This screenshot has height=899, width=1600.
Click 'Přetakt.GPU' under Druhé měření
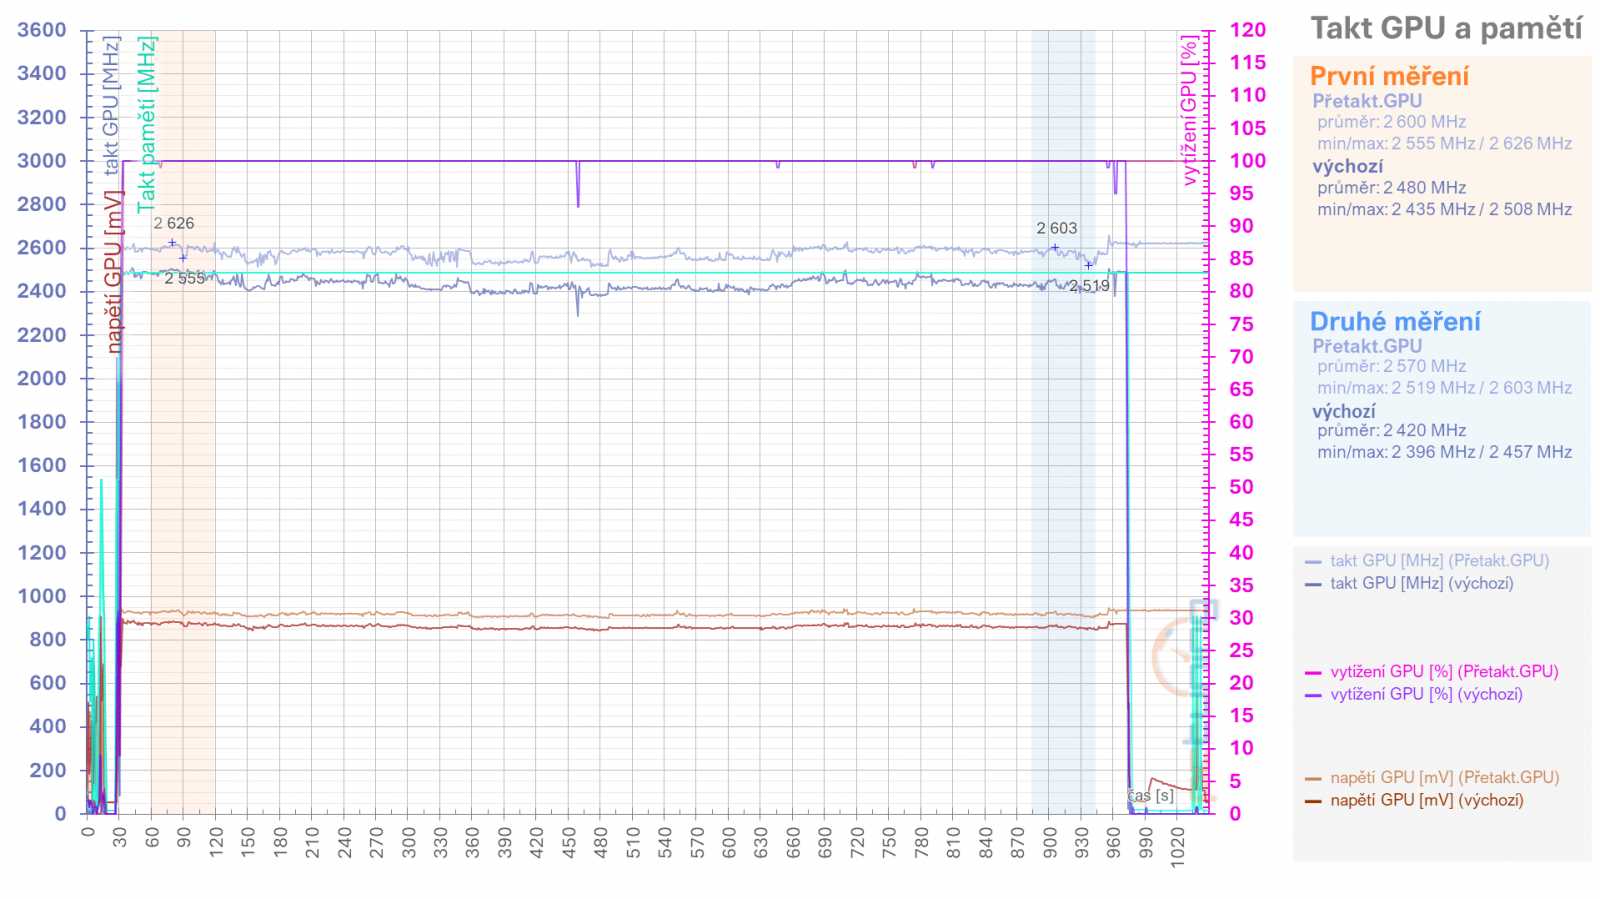(x=1367, y=346)
